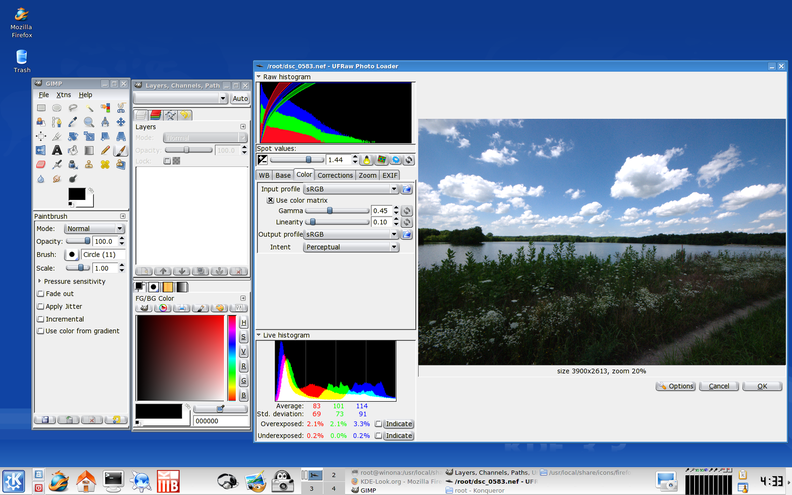792x495 pixels.
Task: Open the Mozilla Firefox desktop icon
Action: pos(21,15)
